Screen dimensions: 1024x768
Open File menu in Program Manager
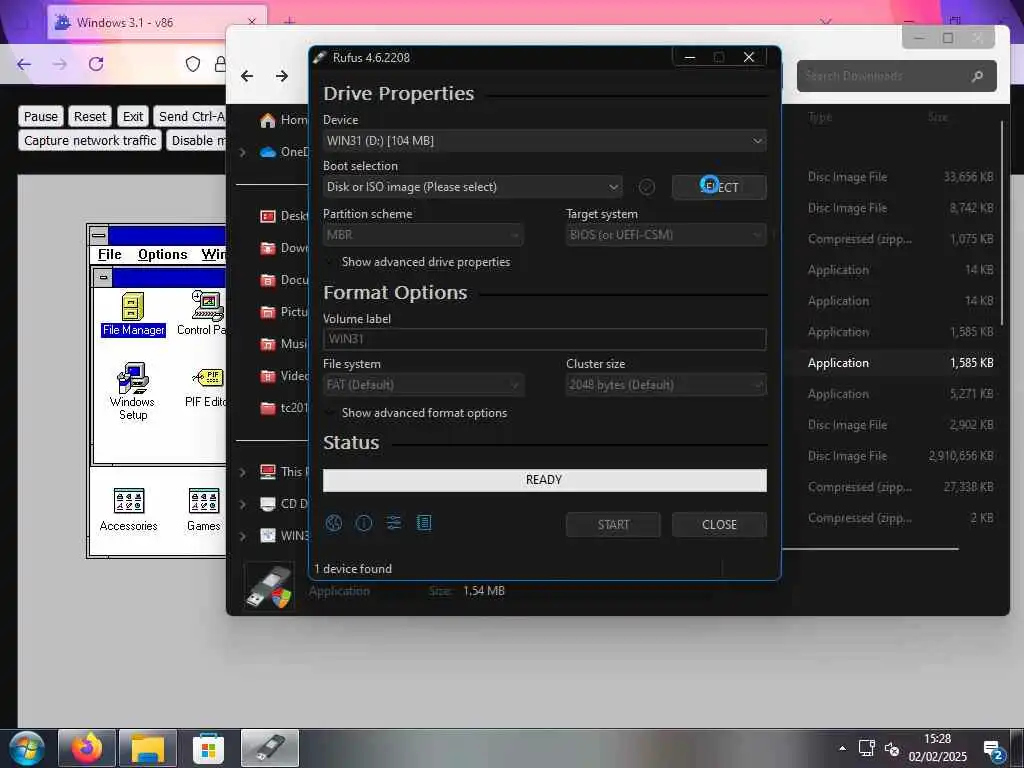click(x=110, y=255)
